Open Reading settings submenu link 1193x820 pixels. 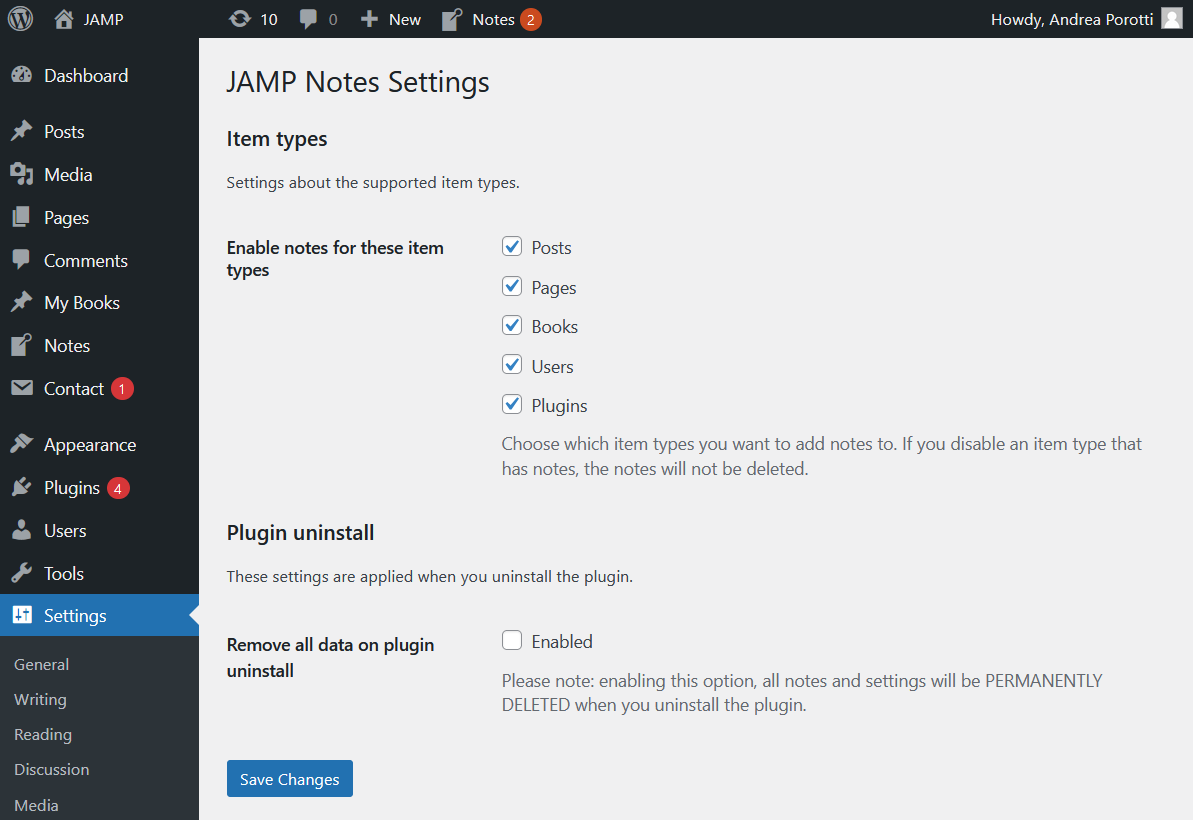tap(43, 735)
